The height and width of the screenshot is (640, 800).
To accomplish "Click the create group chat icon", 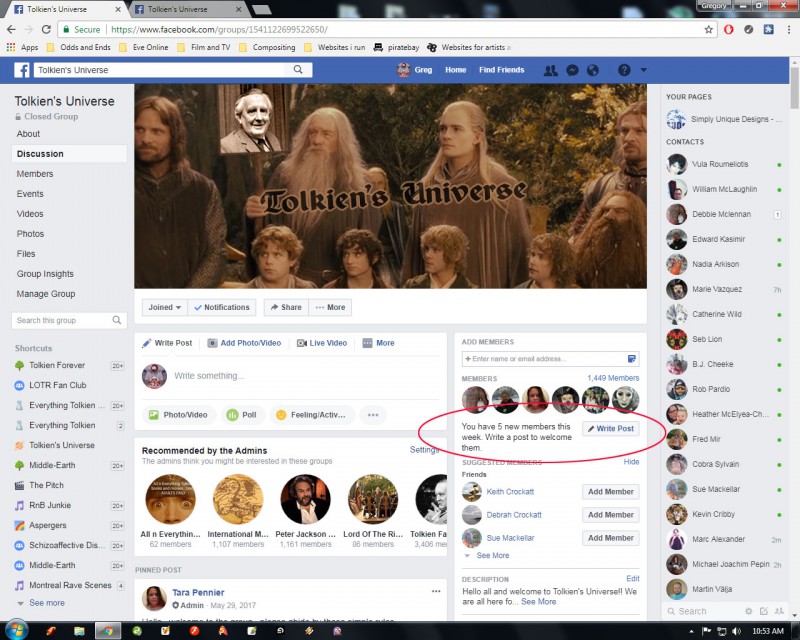I will tap(779, 611).
